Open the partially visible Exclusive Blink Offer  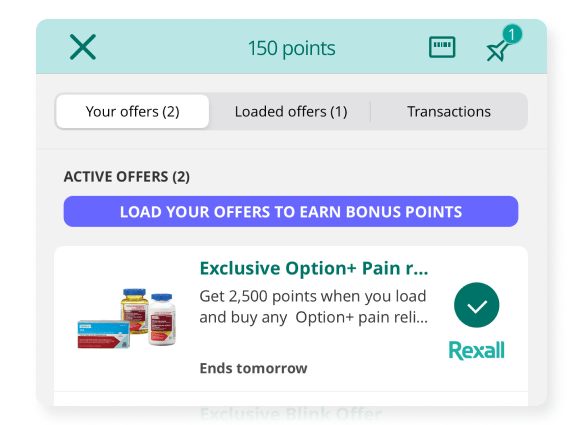click(291, 412)
